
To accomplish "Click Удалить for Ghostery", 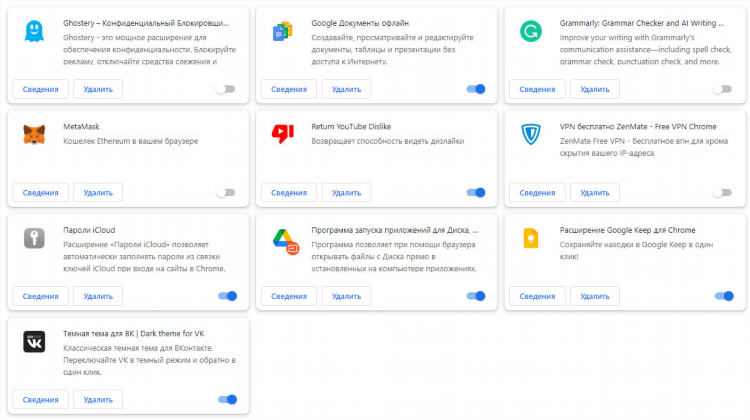I will pos(98,89).
